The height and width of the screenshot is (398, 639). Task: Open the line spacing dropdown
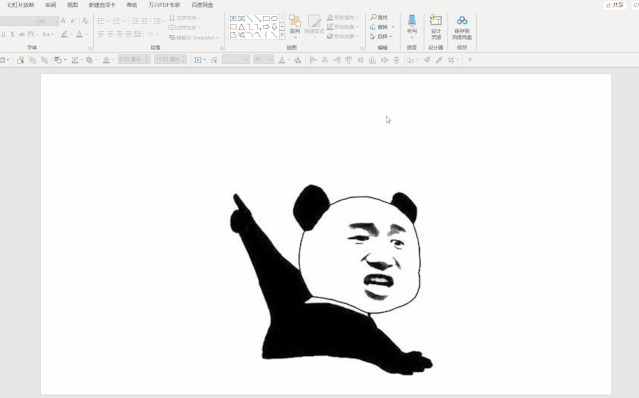point(159,21)
